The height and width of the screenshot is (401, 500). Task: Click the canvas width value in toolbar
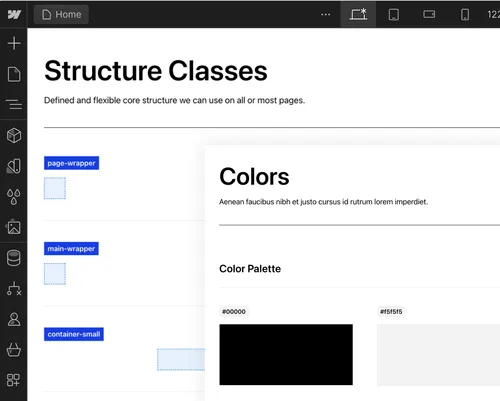[494, 15]
